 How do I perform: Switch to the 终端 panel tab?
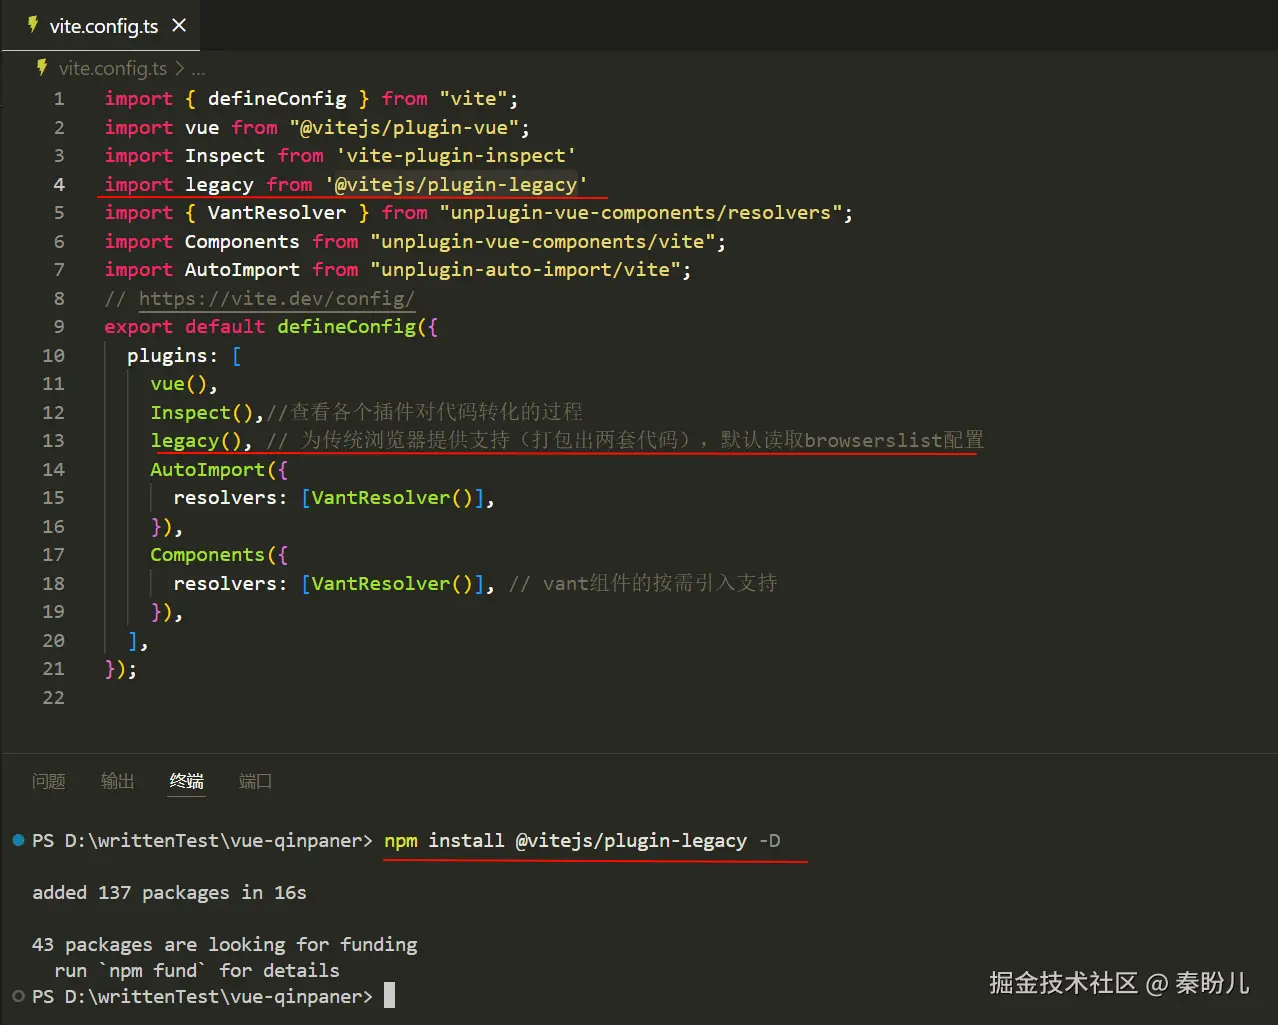click(x=186, y=781)
